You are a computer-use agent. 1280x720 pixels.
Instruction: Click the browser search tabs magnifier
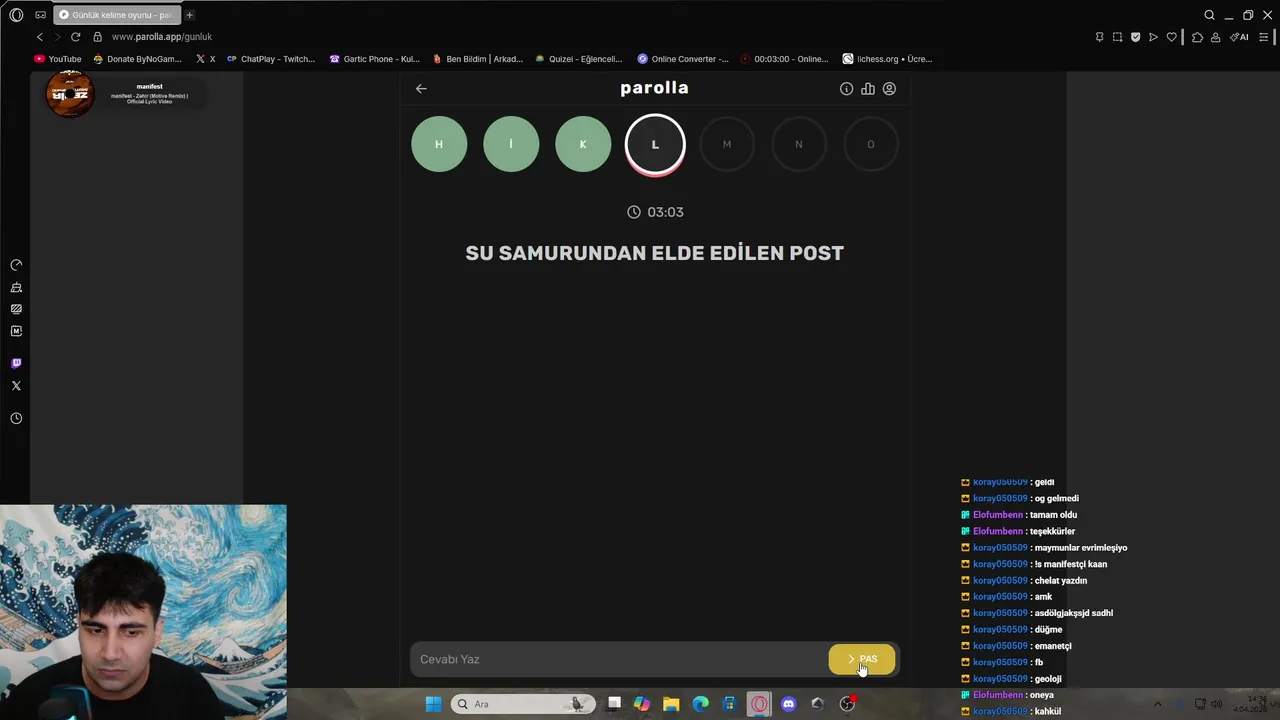1209,15
